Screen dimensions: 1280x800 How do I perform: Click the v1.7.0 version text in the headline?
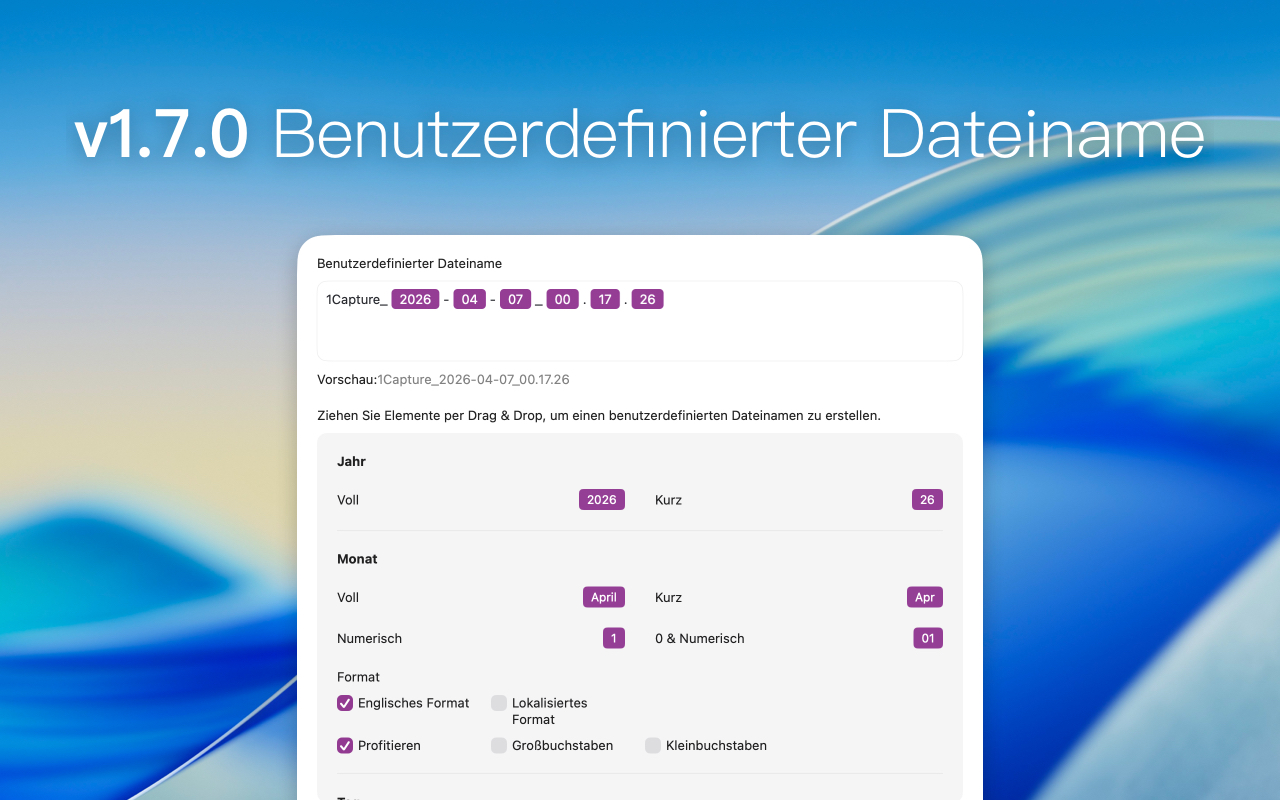(x=161, y=136)
